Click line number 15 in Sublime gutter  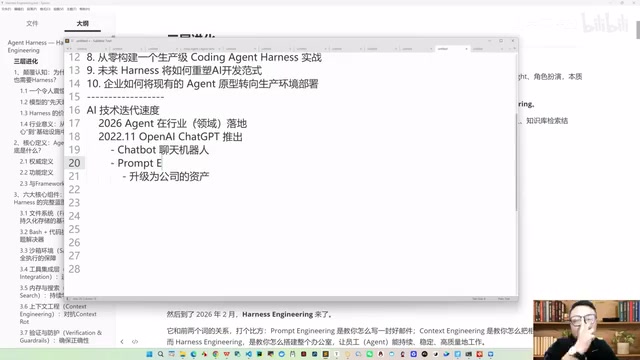tap(74, 97)
